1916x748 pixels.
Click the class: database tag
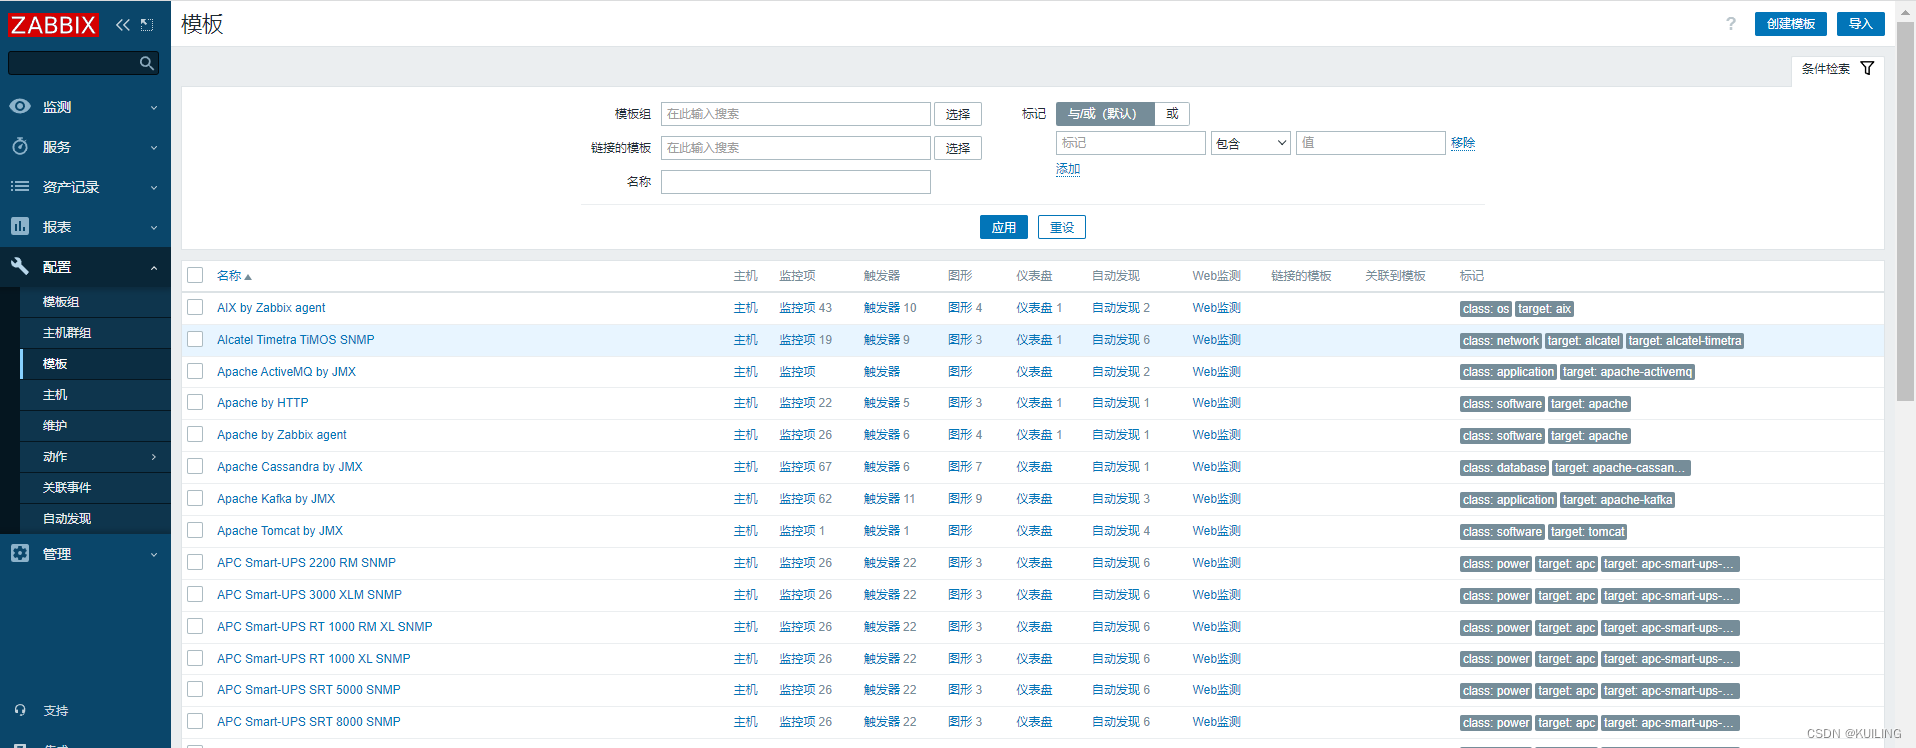tap(1504, 468)
